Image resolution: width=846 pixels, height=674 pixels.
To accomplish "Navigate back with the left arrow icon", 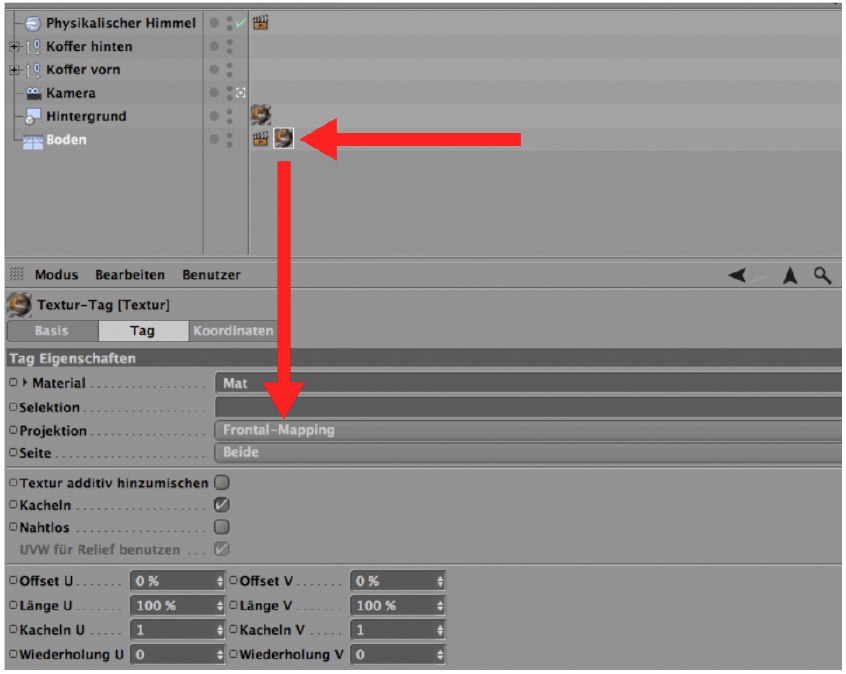I will pos(737,275).
